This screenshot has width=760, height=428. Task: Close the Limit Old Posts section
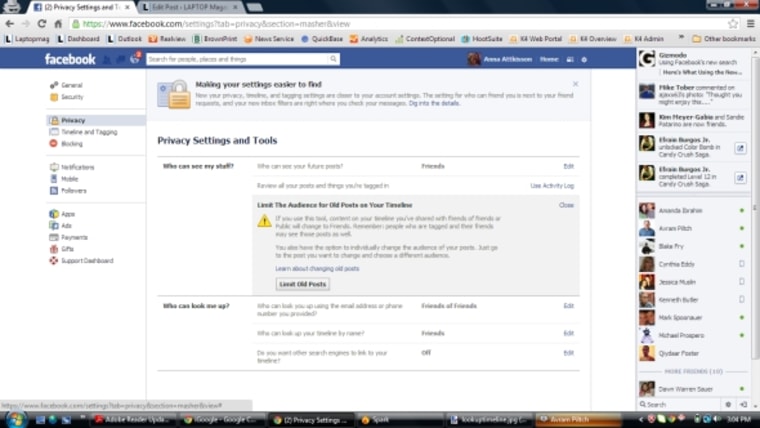coord(566,205)
